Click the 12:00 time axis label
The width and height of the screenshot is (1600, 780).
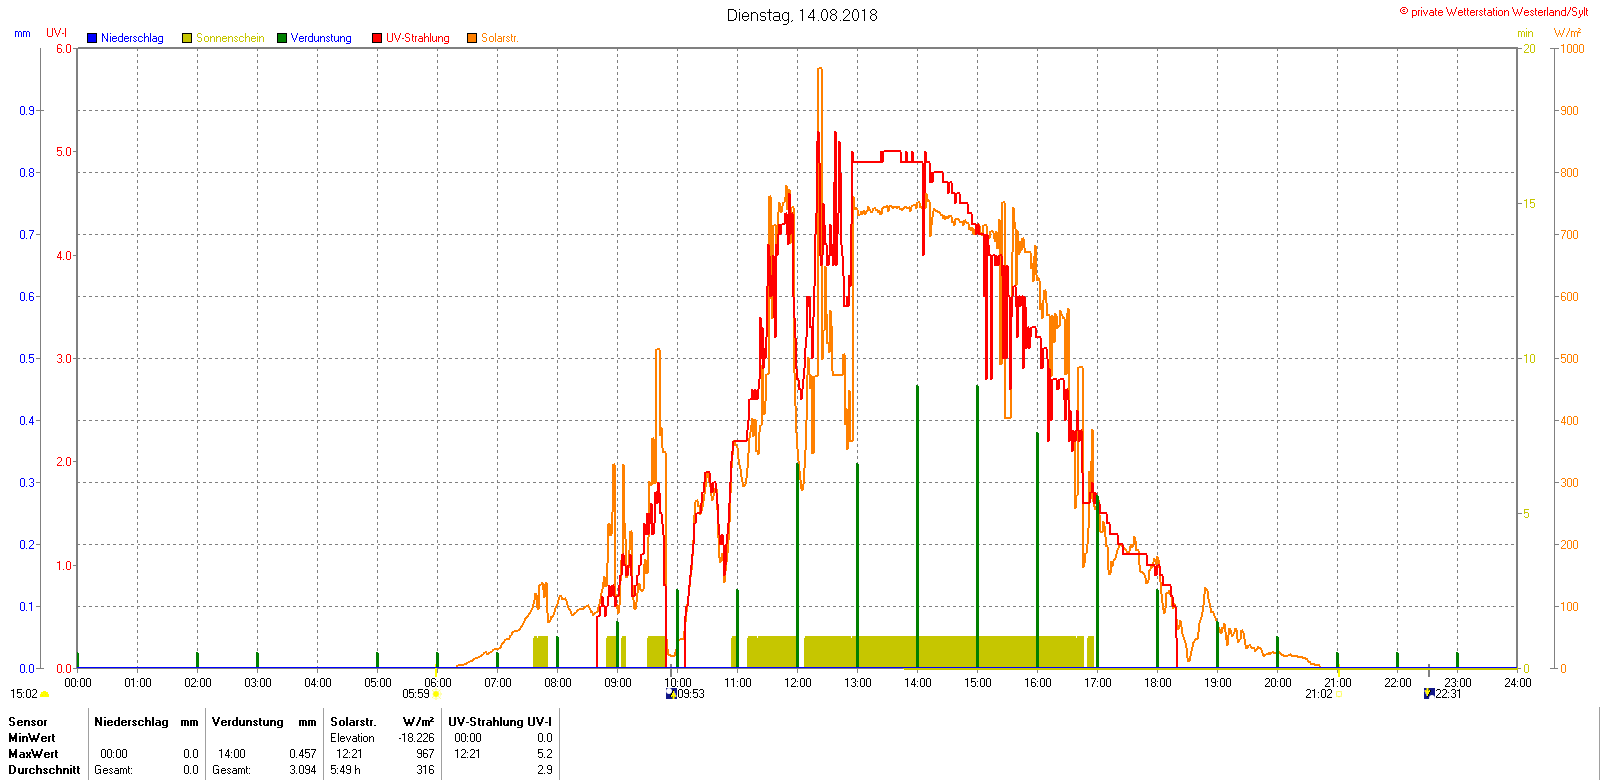click(x=798, y=683)
